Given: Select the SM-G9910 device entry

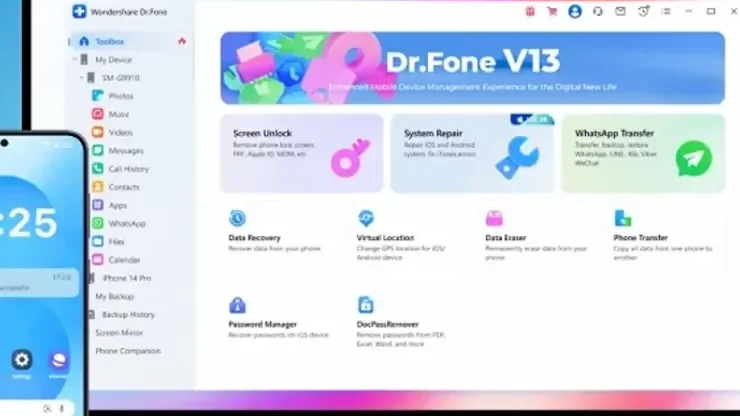Looking at the screenshot, I should 121,78.
